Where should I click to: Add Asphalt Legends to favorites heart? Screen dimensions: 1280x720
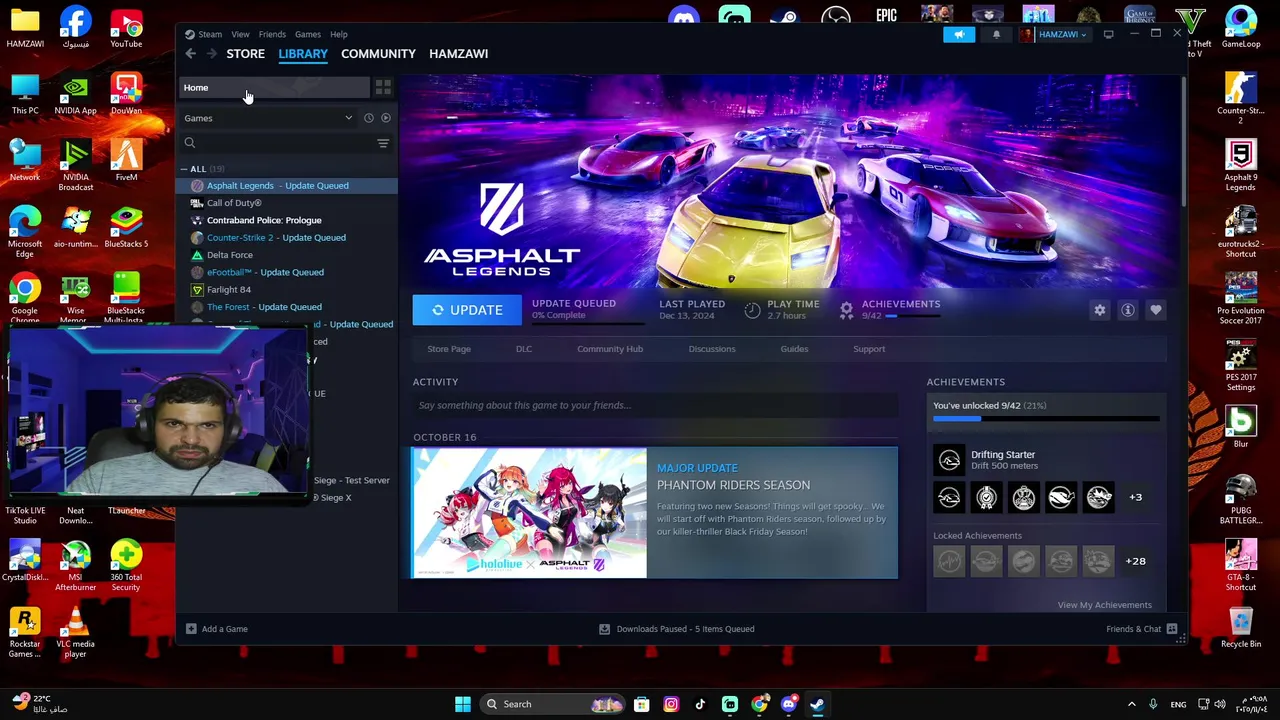tap(1156, 310)
